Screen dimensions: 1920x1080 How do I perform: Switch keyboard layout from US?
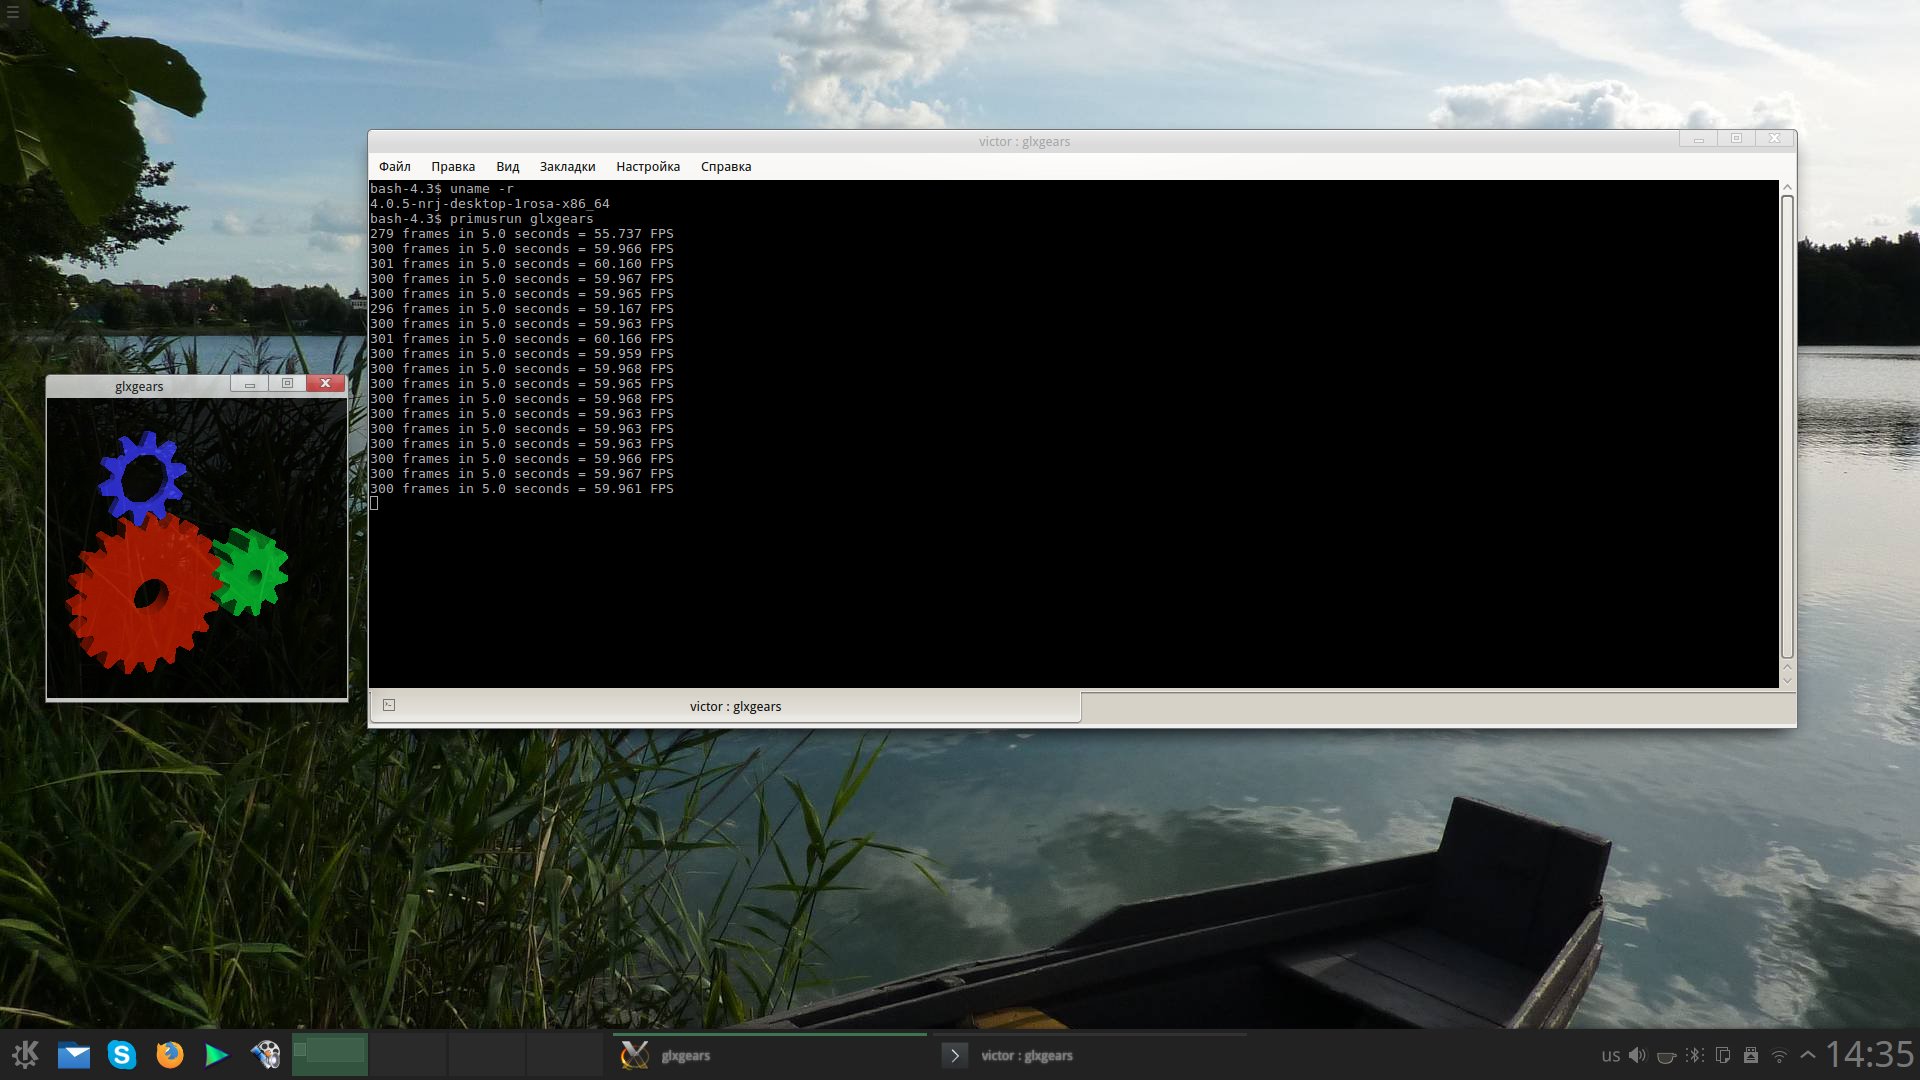click(x=1610, y=1055)
